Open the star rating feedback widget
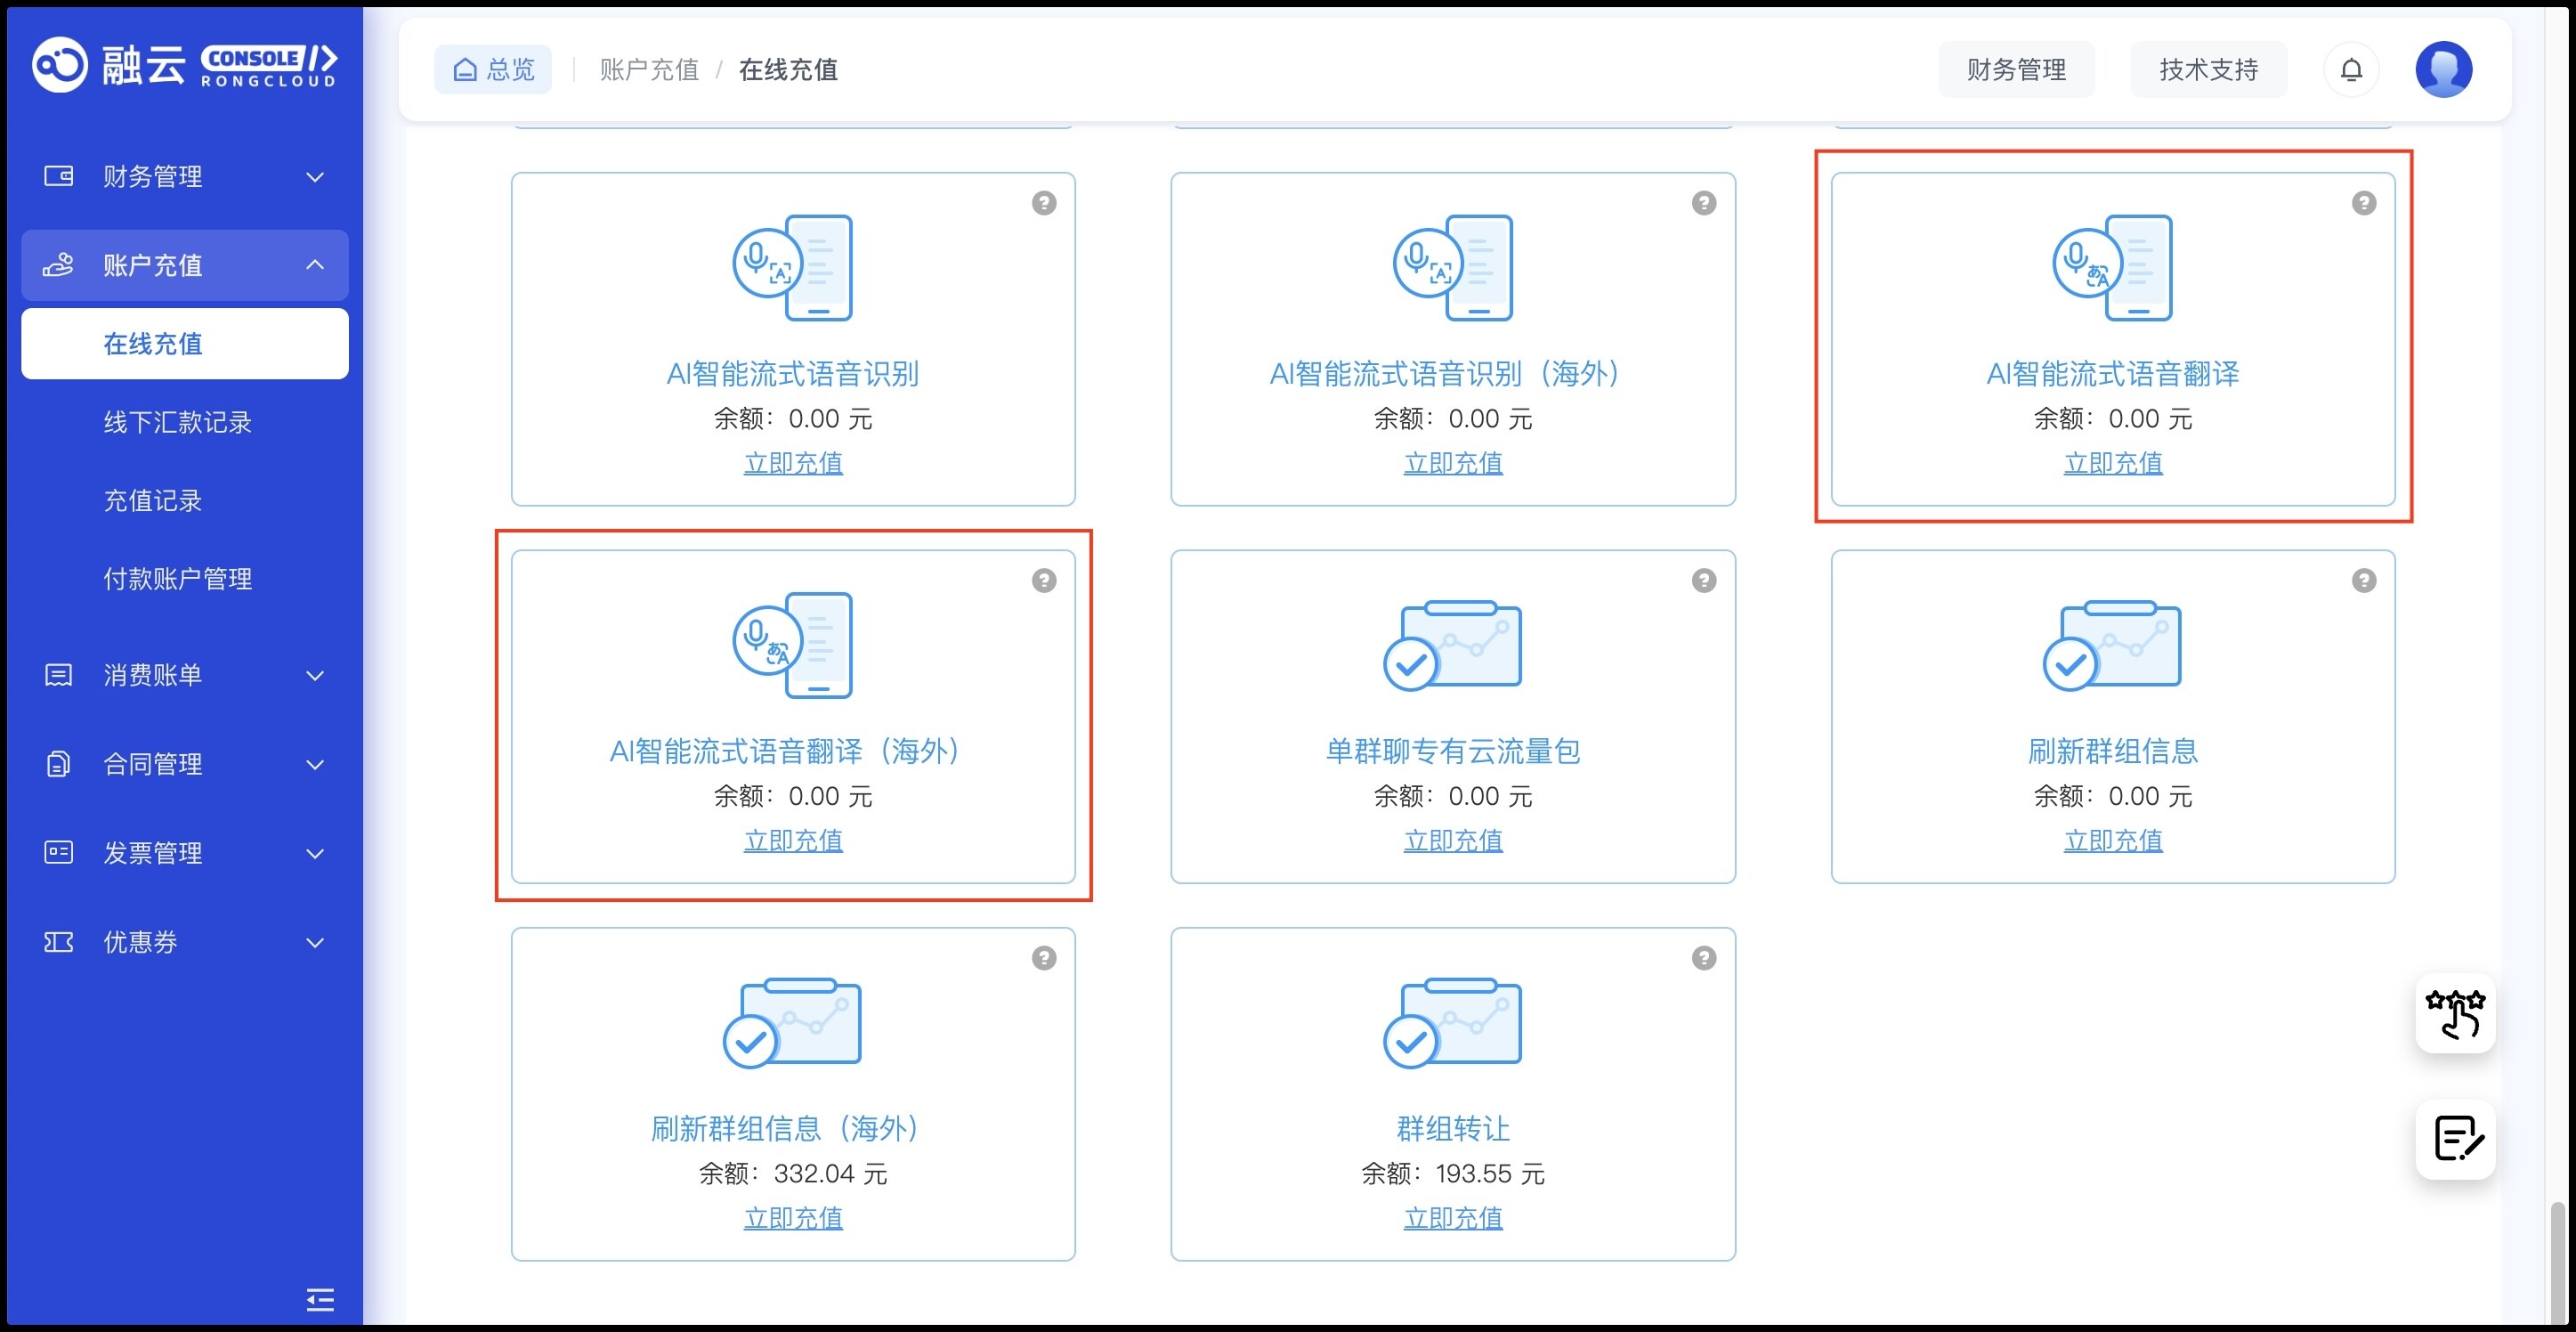Viewport: 2576px width, 1332px height. (x=2455, y=1013)
